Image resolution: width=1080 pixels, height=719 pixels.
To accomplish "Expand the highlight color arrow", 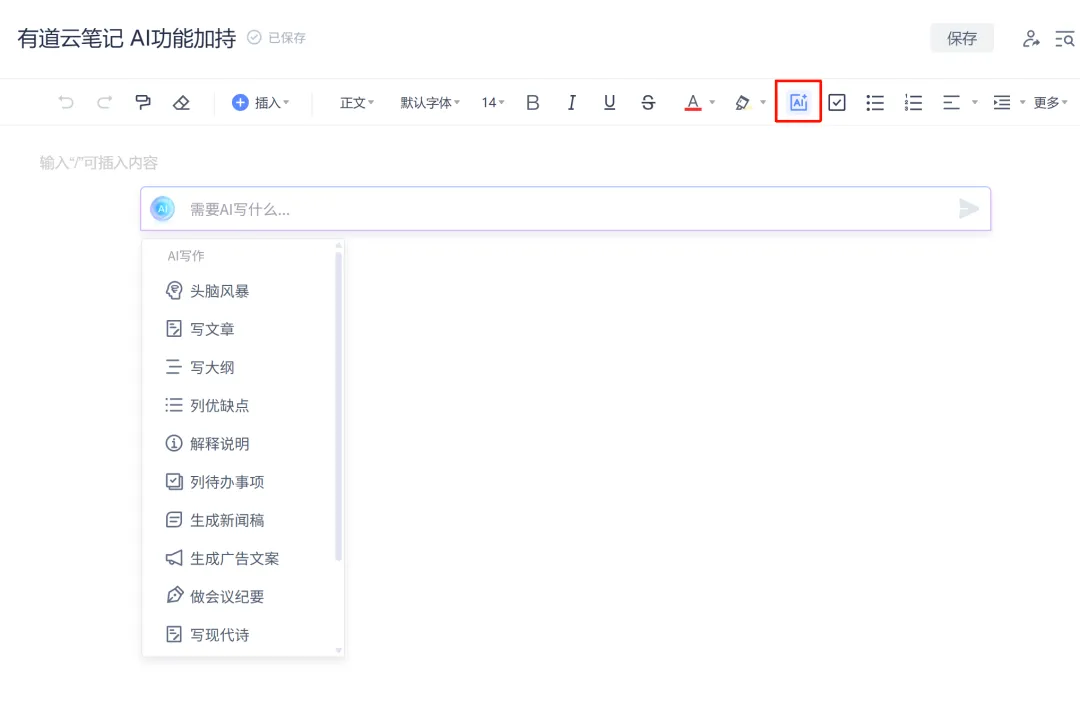I will [762, 103].
